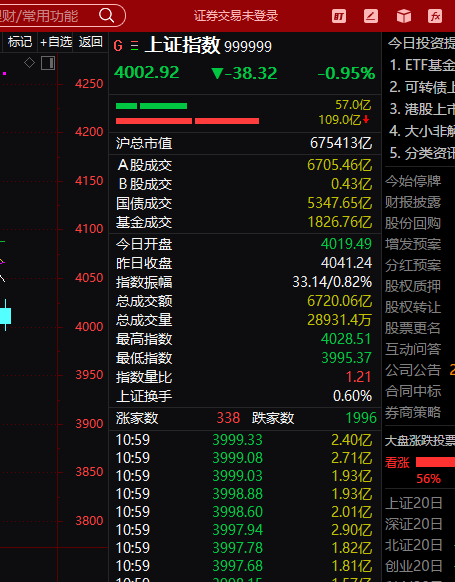Open 合同中标 info category
Image resolution: width=455 pixels, height=582 pixels.
pos(413,391)
